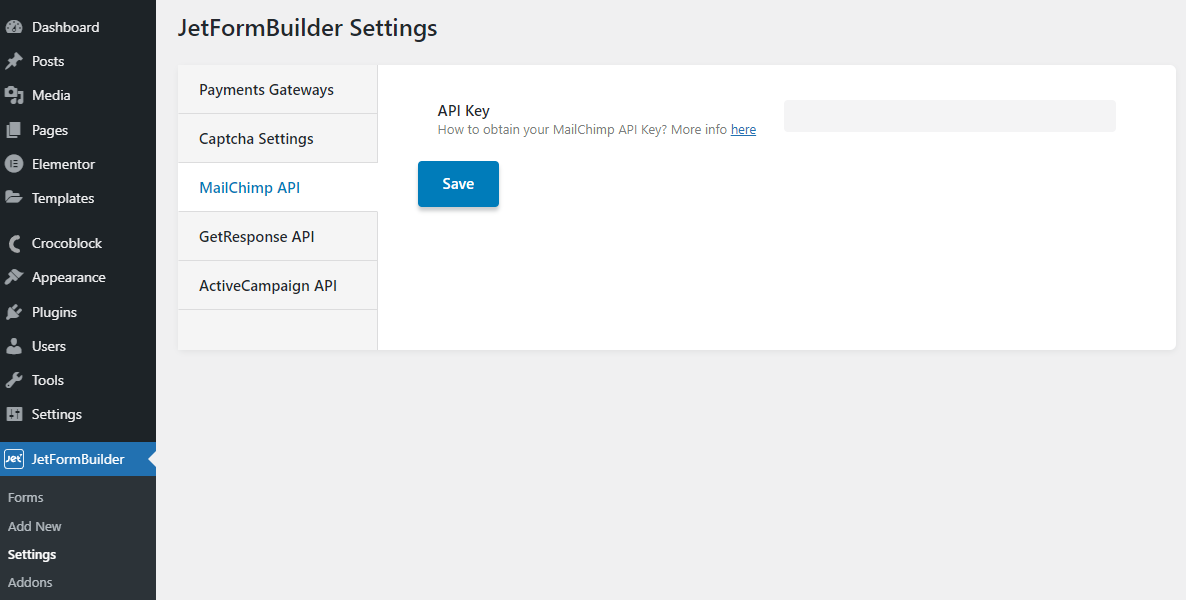This screenshot has height=600, width=1186.
Task: Go to Addons submenu item
Action: [30, 582]
